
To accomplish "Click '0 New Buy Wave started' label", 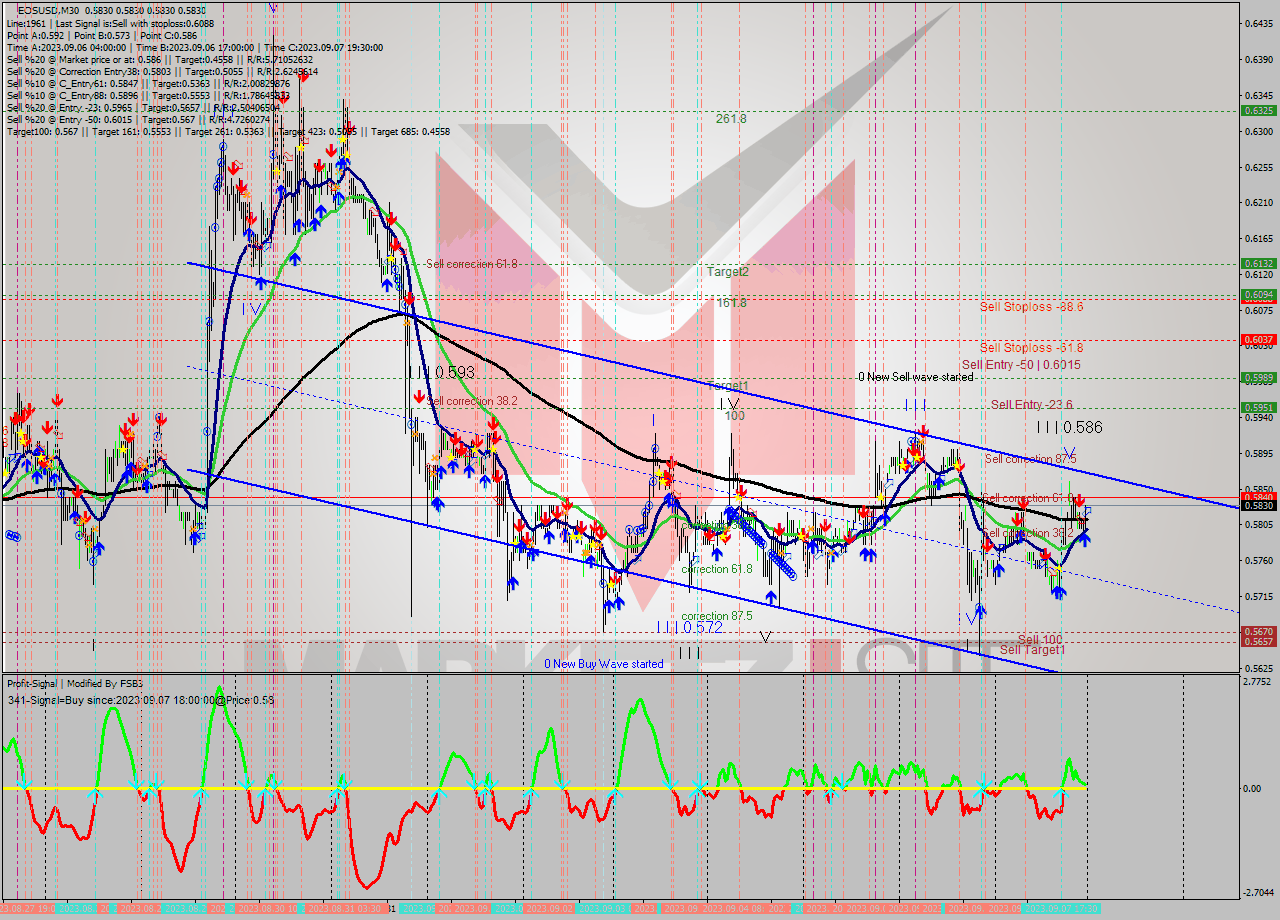I will (603, 664).
